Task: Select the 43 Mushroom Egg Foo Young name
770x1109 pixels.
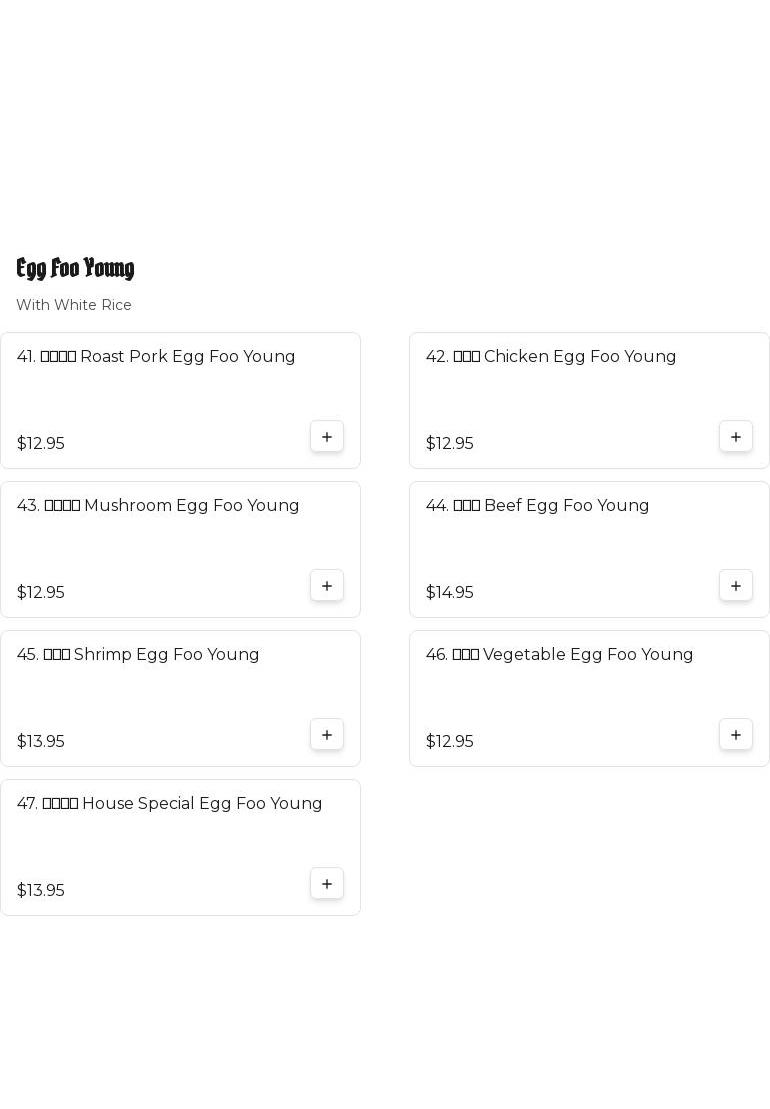Action: click(158, 506)
